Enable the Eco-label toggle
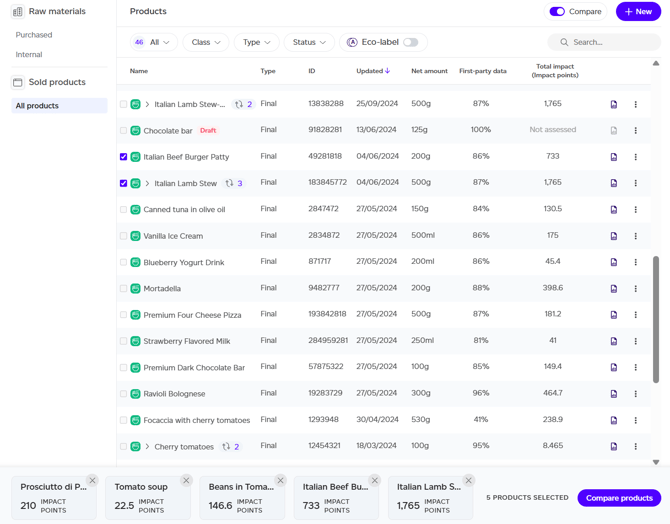 tap(410, 42)
